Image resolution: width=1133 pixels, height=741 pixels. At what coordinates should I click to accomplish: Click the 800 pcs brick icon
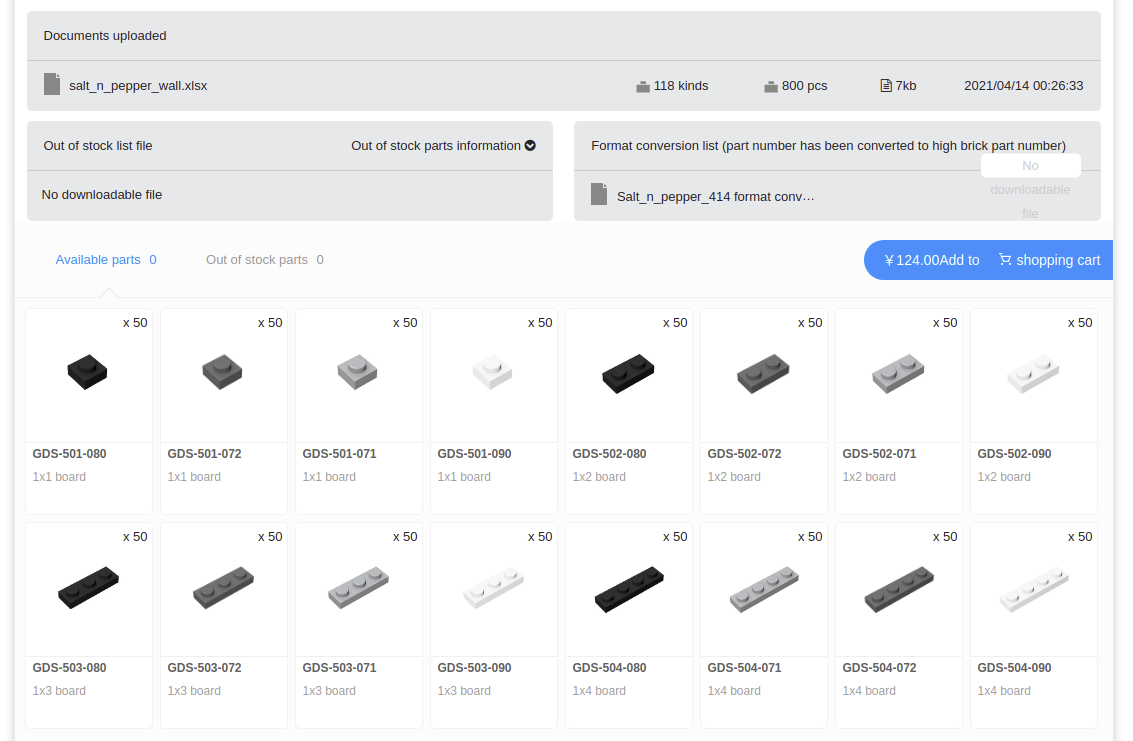pos(771,86)
